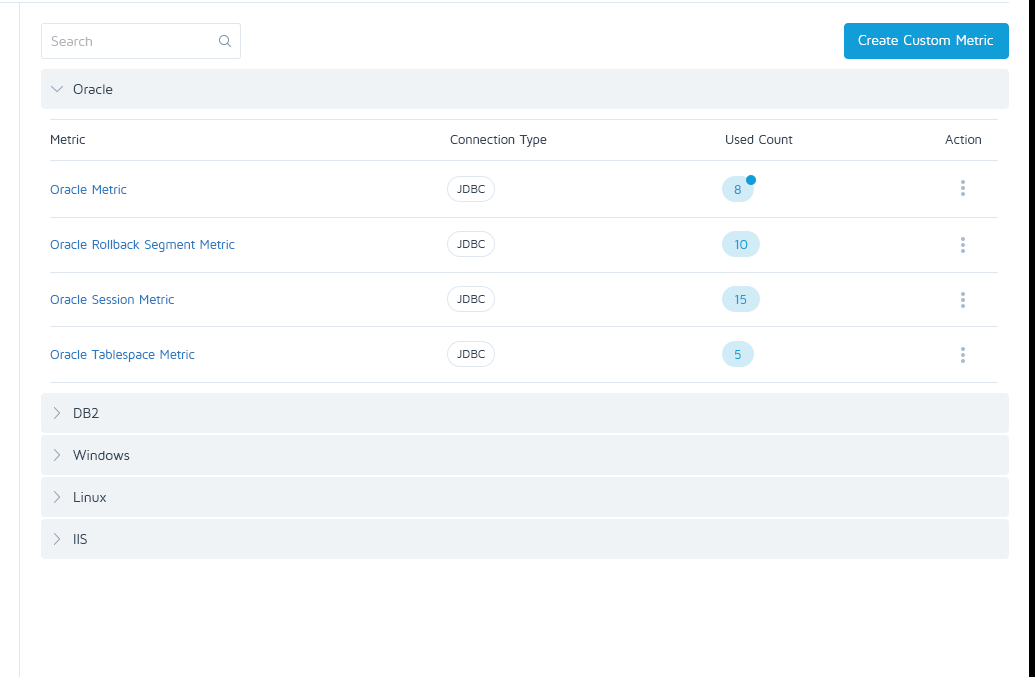
Task: Click the Create Custom Metric button
Action: pos(925,41)
